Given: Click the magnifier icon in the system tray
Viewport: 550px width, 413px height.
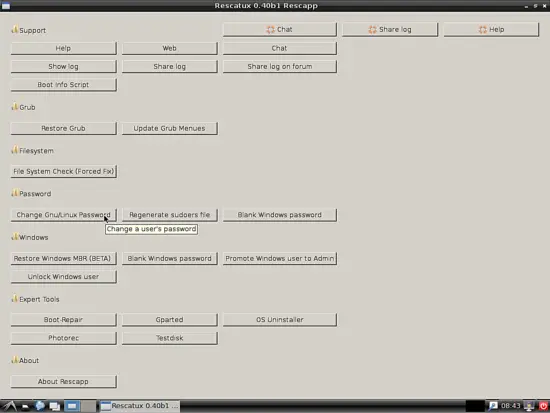Looking at the screenshot, I should pyautogui.click(x=493, y=406).
